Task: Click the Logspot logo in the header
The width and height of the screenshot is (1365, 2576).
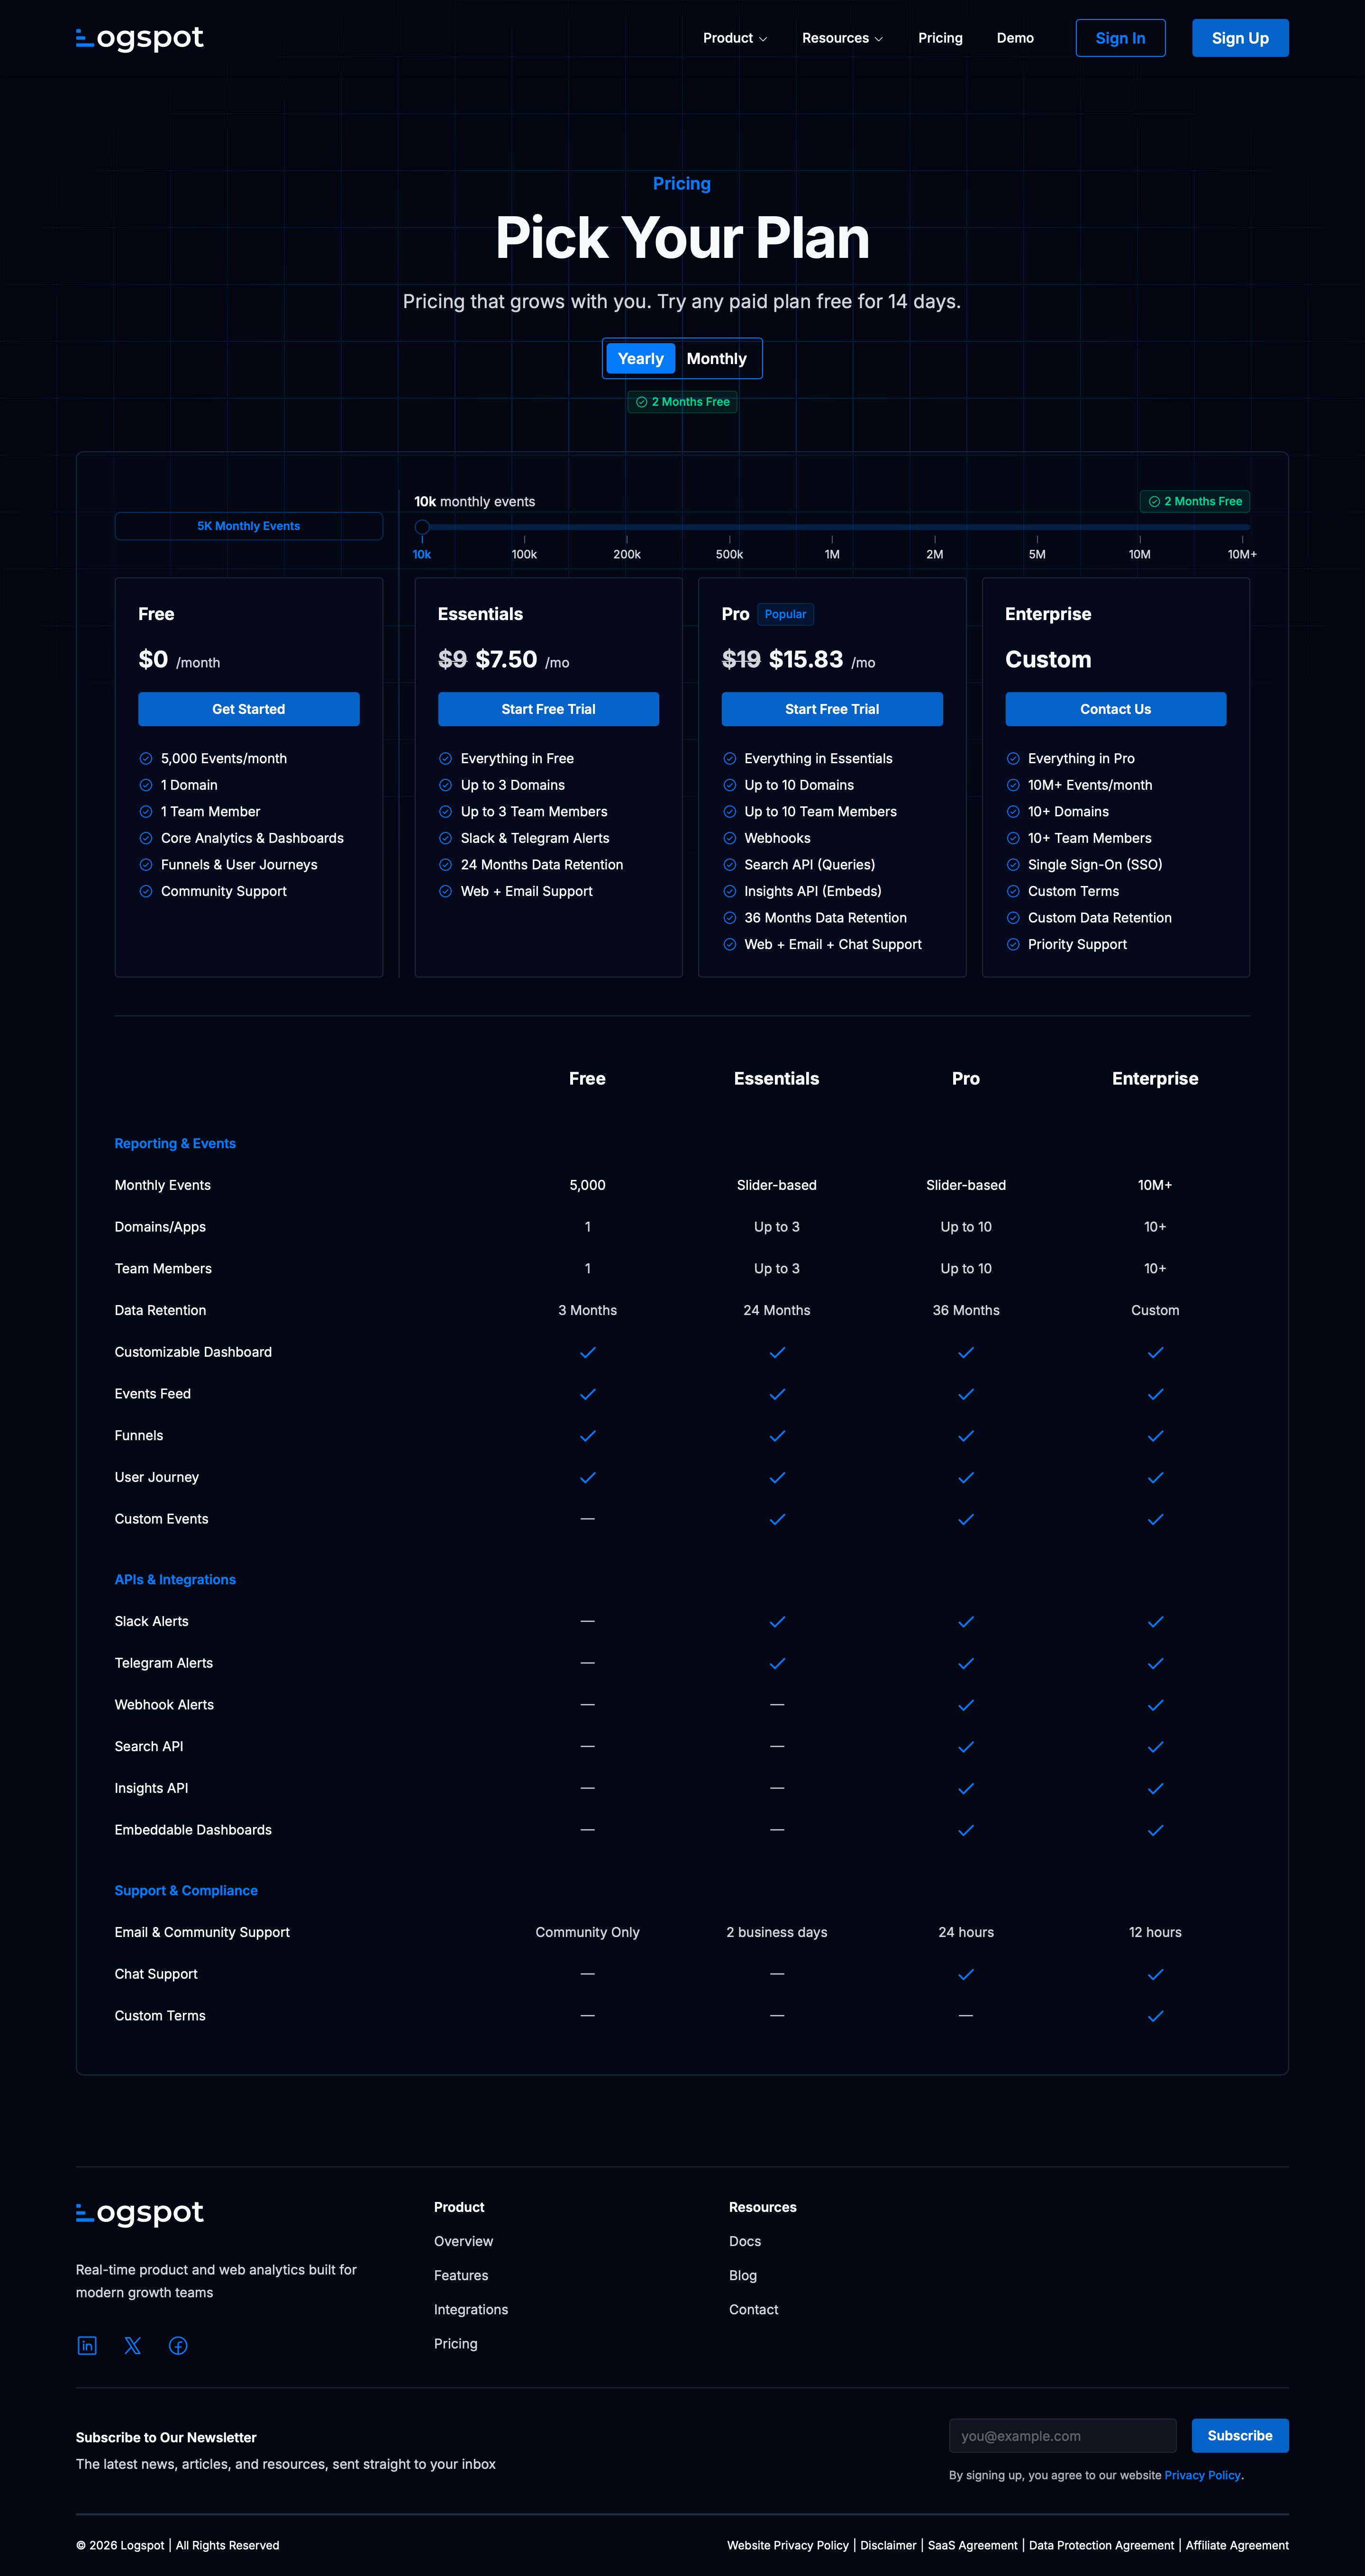Action: pyautogui.click(x=140, y=38)
